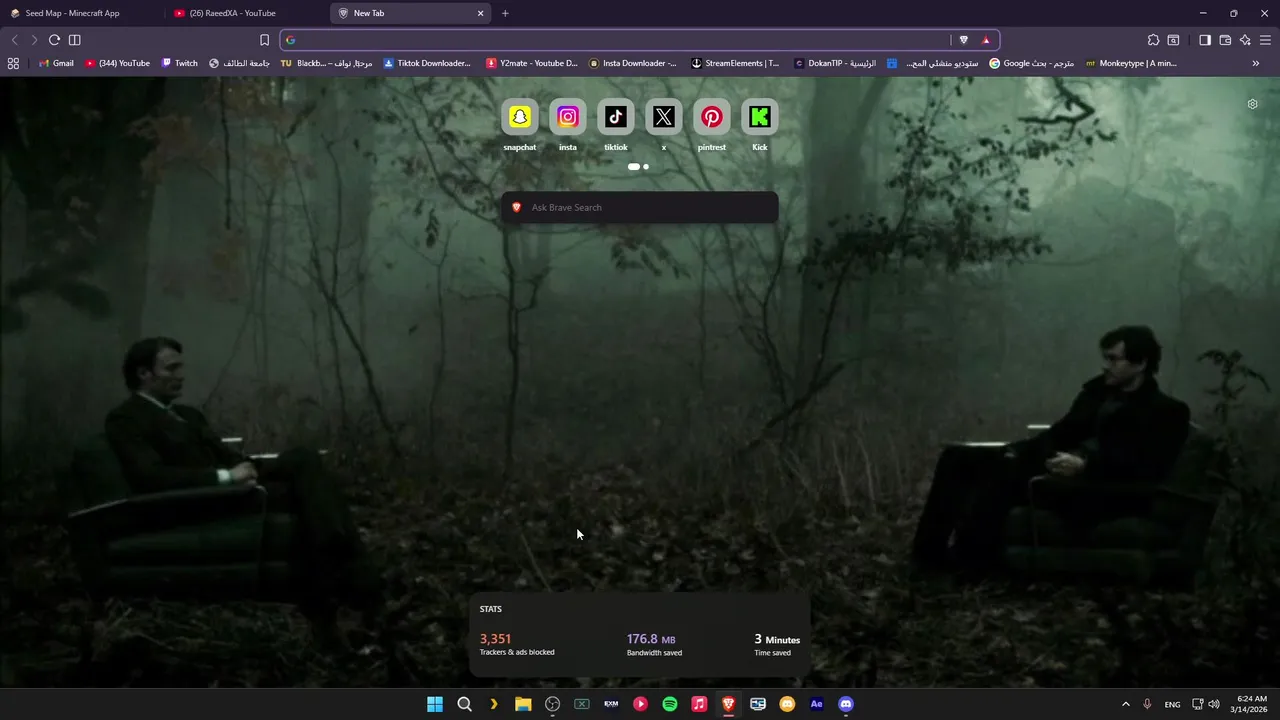
Task: Open File Explorer from the taskbar
Action: click(x=523, y=704)
